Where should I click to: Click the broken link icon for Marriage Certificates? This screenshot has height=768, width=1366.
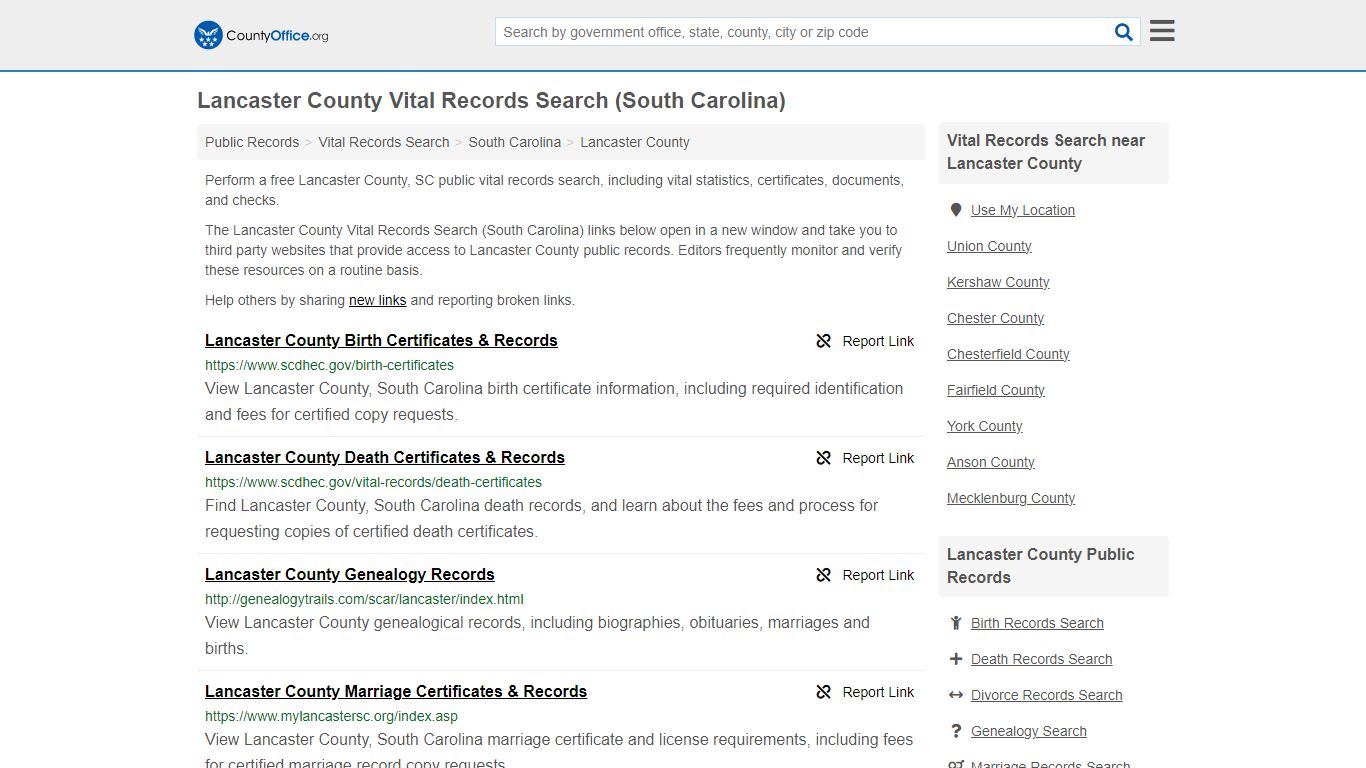coord(824,692)
